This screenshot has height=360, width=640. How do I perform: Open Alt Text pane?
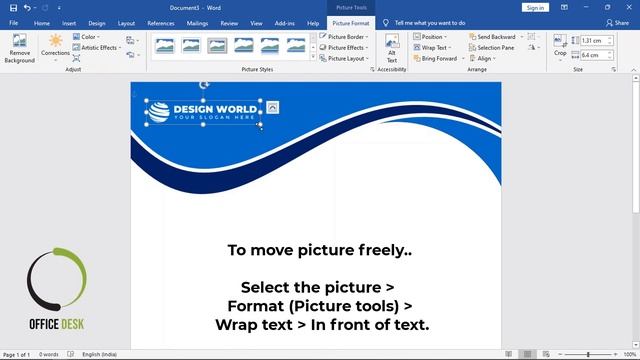tap(392, 49)
